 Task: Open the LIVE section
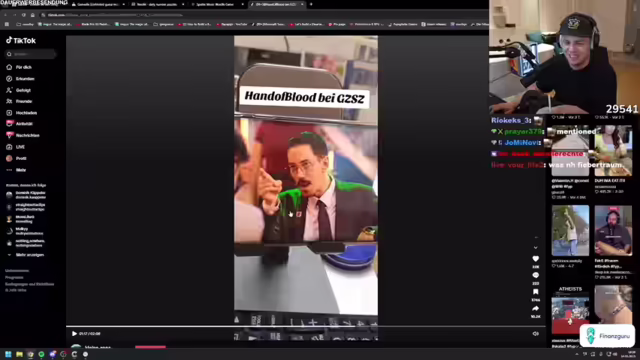16,147
